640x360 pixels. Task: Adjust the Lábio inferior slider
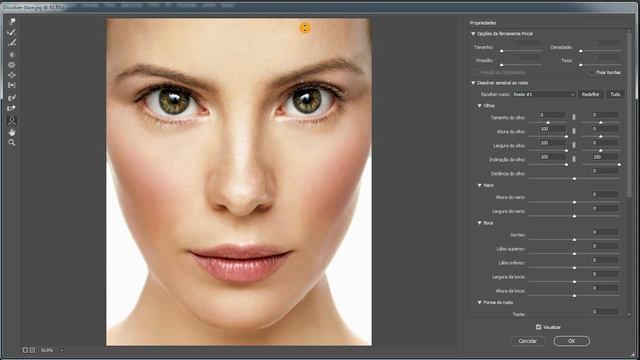574,268
